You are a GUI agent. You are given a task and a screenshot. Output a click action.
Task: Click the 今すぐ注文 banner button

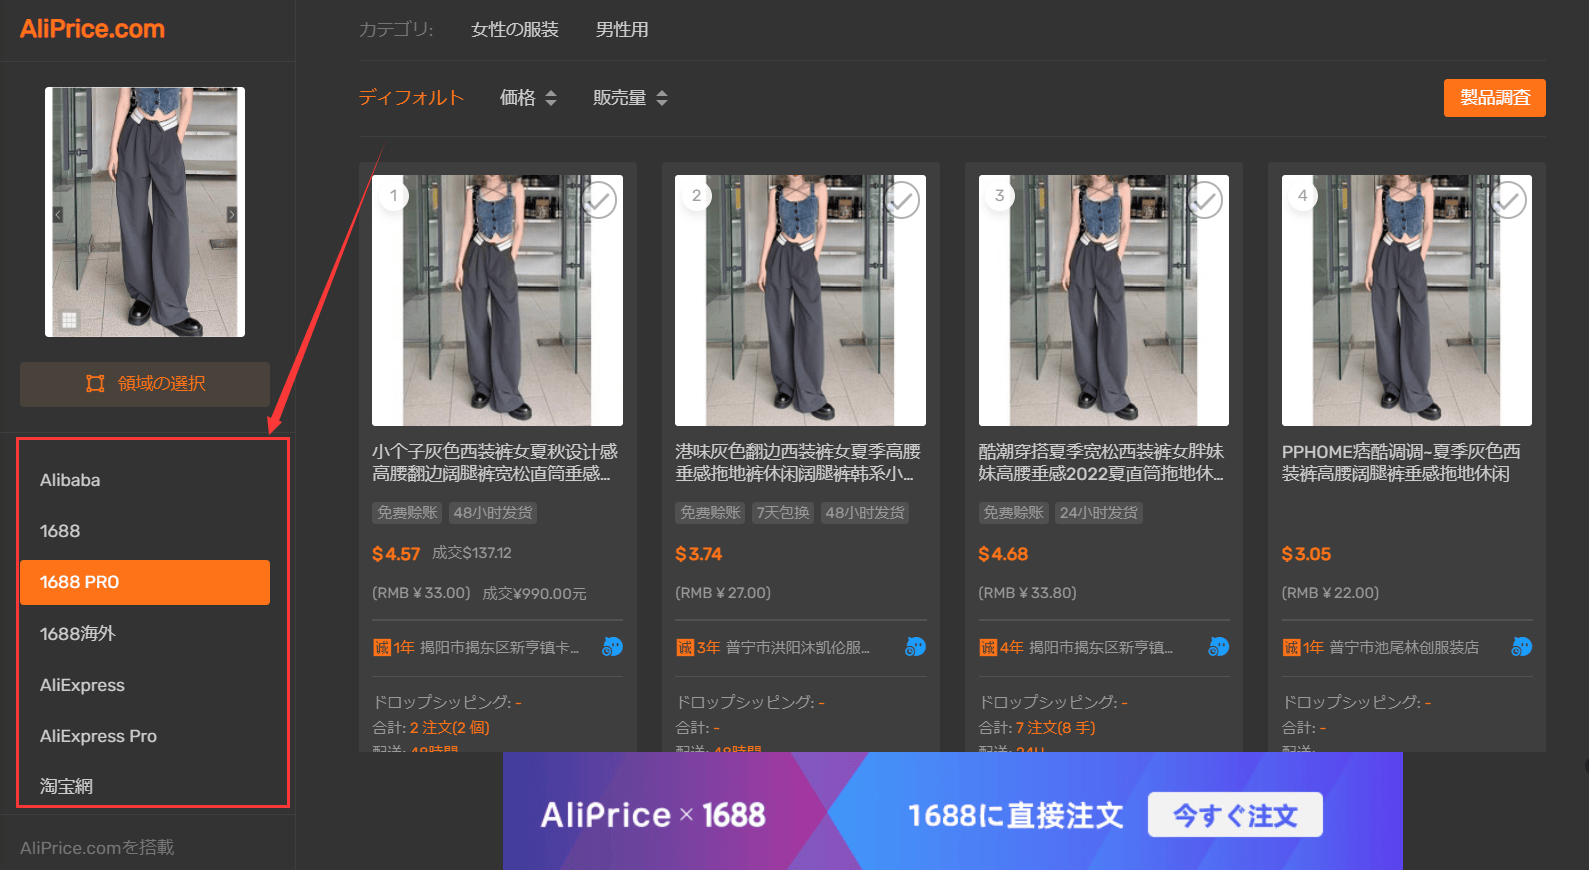point(1235,815)
